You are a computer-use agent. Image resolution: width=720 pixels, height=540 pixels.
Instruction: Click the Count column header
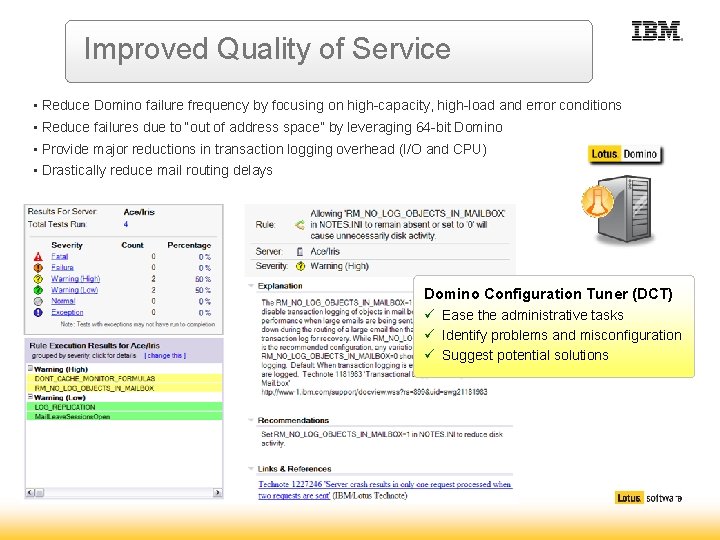click(132, 245)
